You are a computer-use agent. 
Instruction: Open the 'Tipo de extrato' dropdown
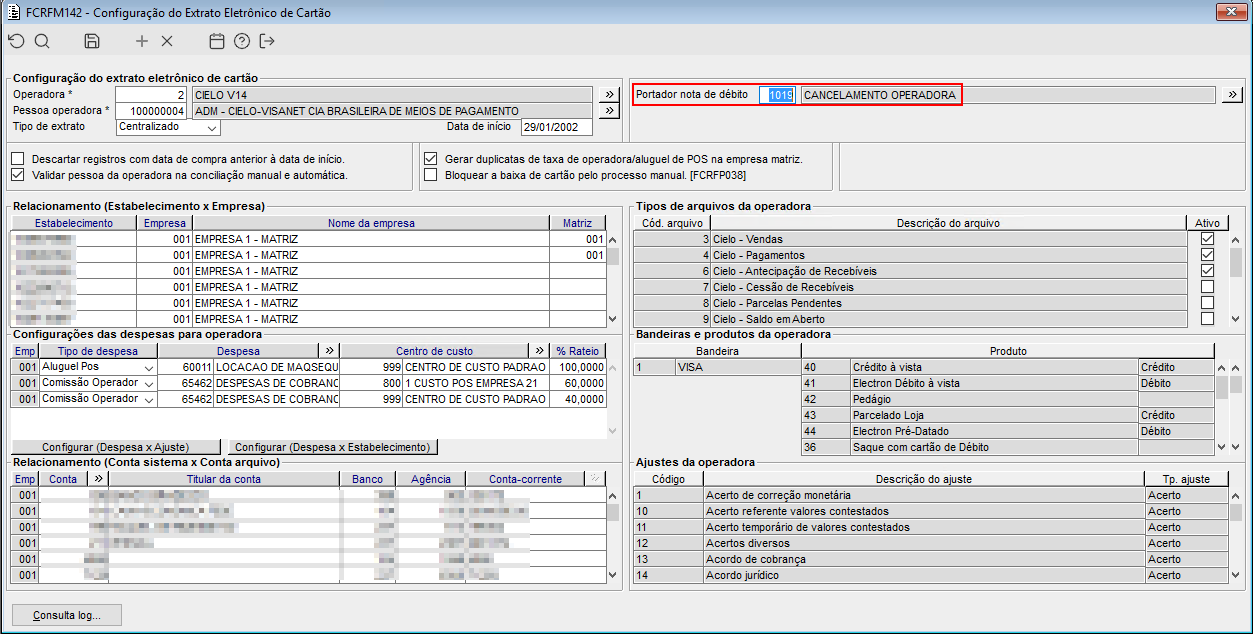(213, 127)
